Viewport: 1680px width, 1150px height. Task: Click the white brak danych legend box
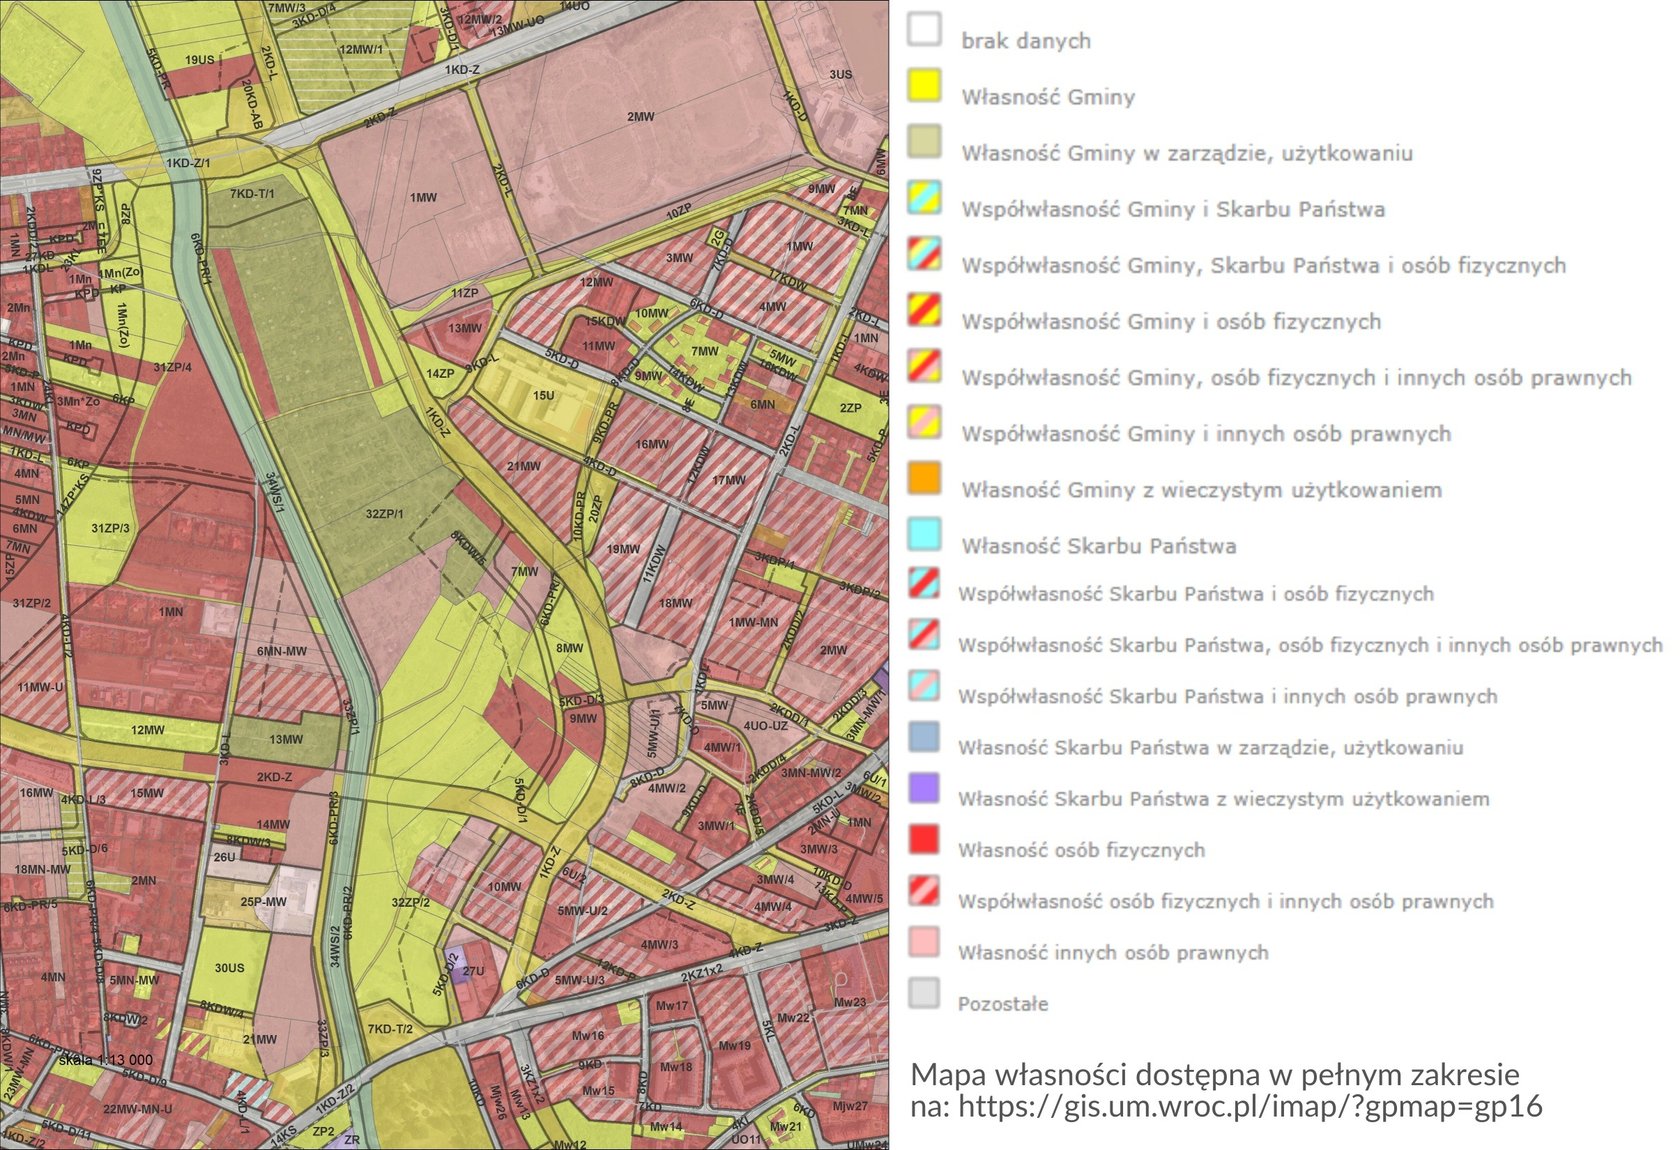pos(924,29)
